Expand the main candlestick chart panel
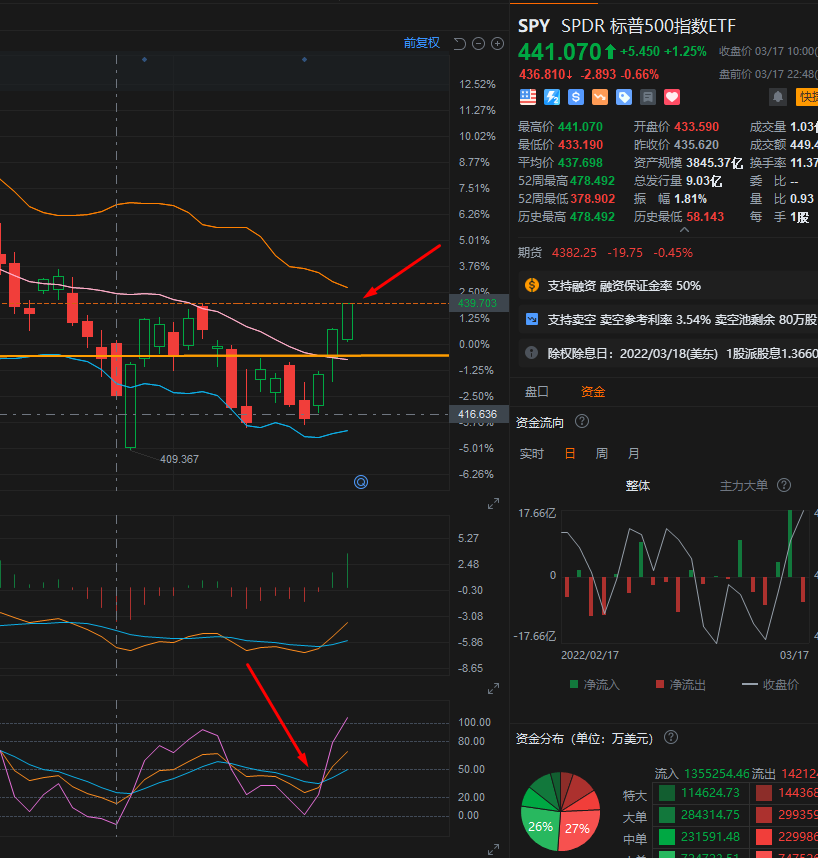Screen dimensions: 818x858 tap(494, 503)
